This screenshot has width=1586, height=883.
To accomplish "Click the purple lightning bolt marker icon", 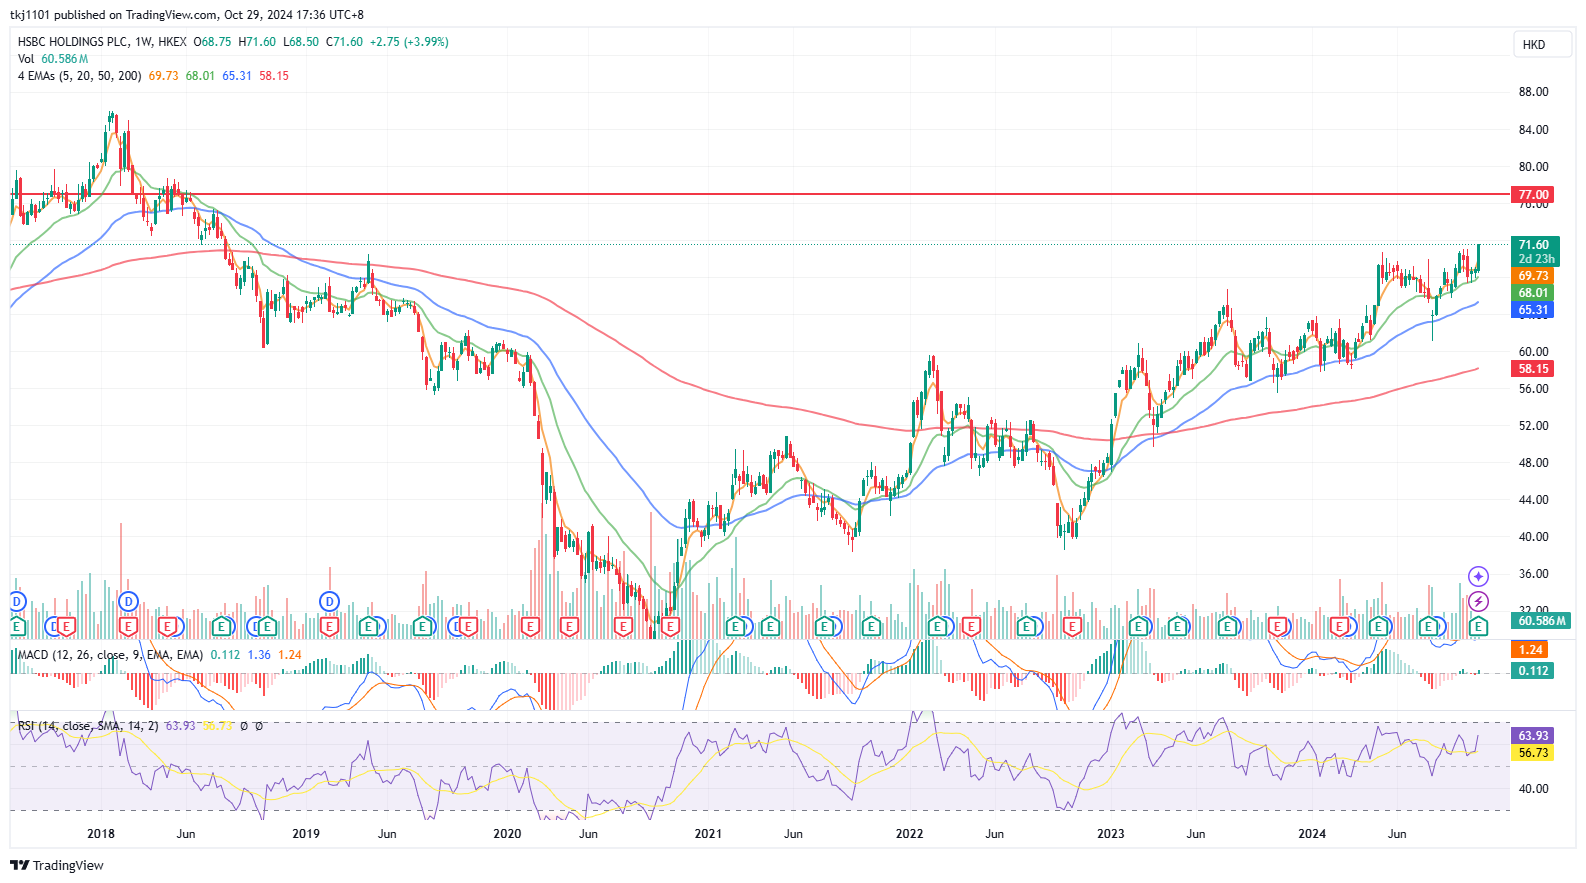I will 1478,602.
